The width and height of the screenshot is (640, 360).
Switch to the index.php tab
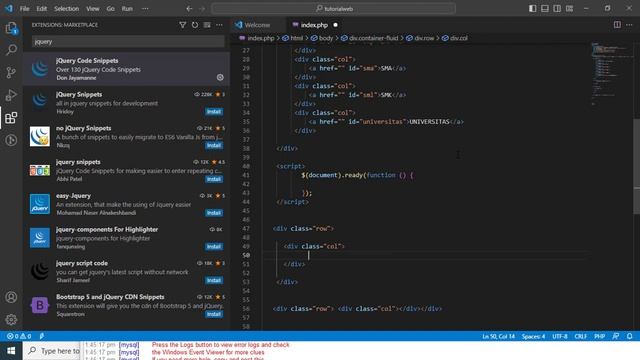(x=314, y=25)
